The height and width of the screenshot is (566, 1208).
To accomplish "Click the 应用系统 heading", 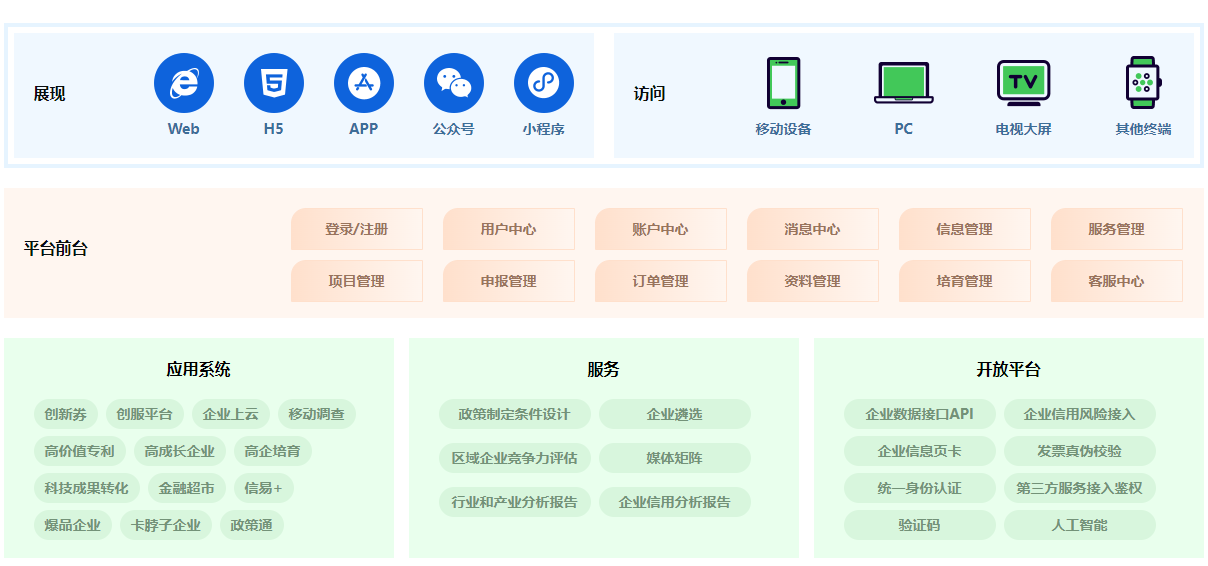I will (199, 370).
